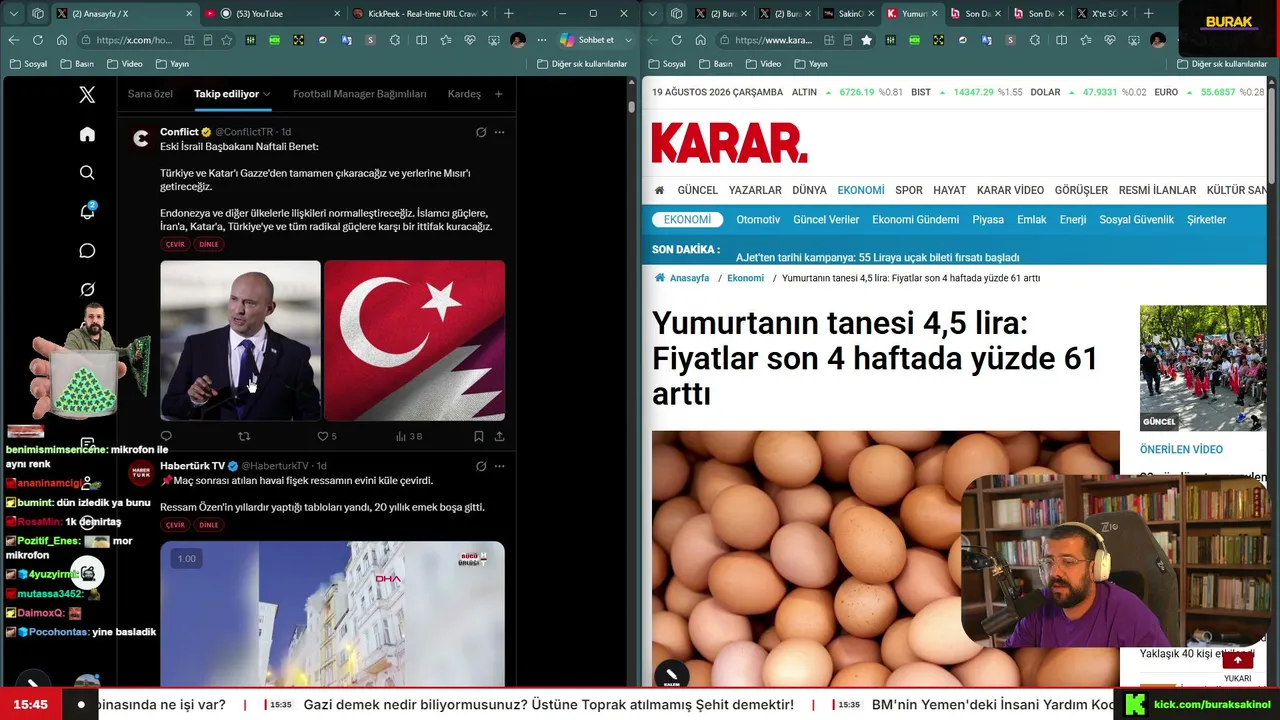Viewport: 1280px width, 720px height.
Task: Open Güncel Veriler in Ekonomi subnav
Action: pos(826,220)
